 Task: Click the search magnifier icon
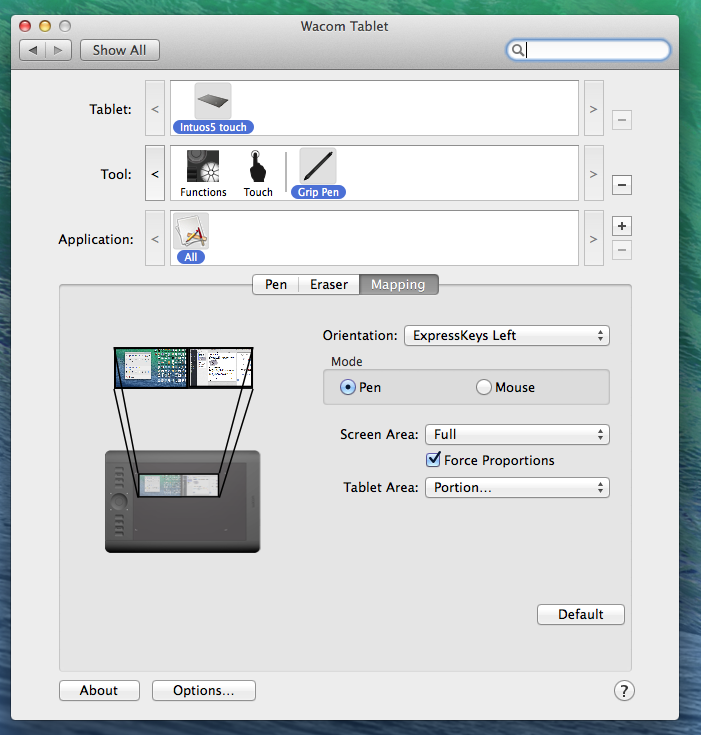tap(517, 50)
